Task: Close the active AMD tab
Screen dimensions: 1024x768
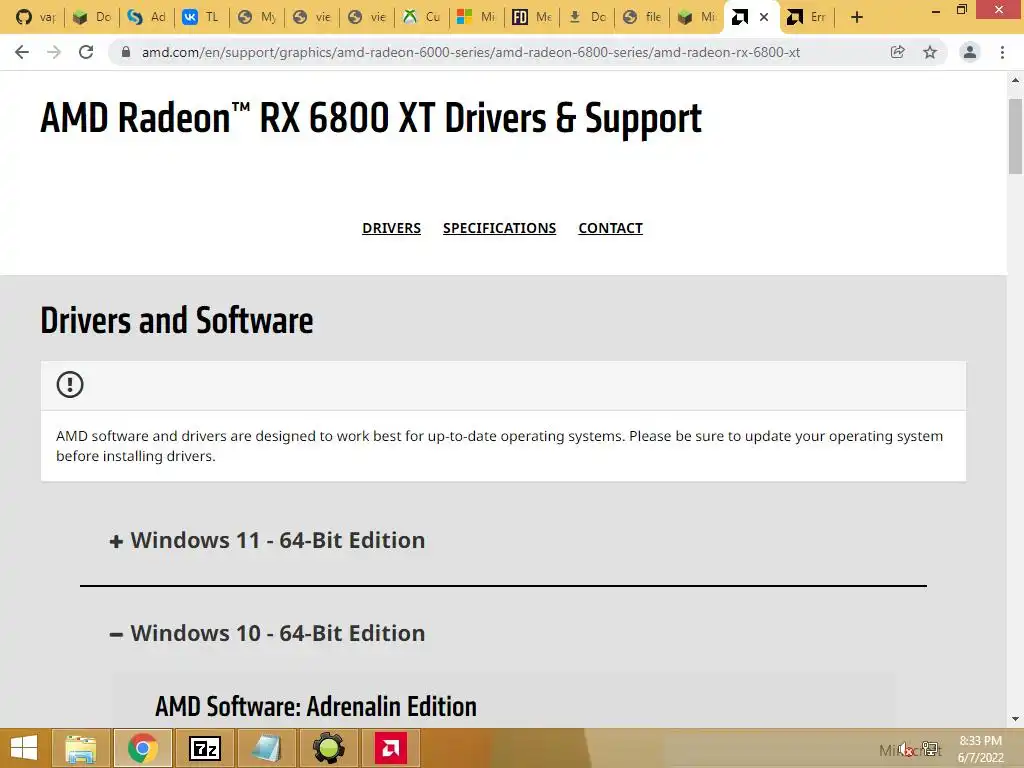Action: click(764, 18)
